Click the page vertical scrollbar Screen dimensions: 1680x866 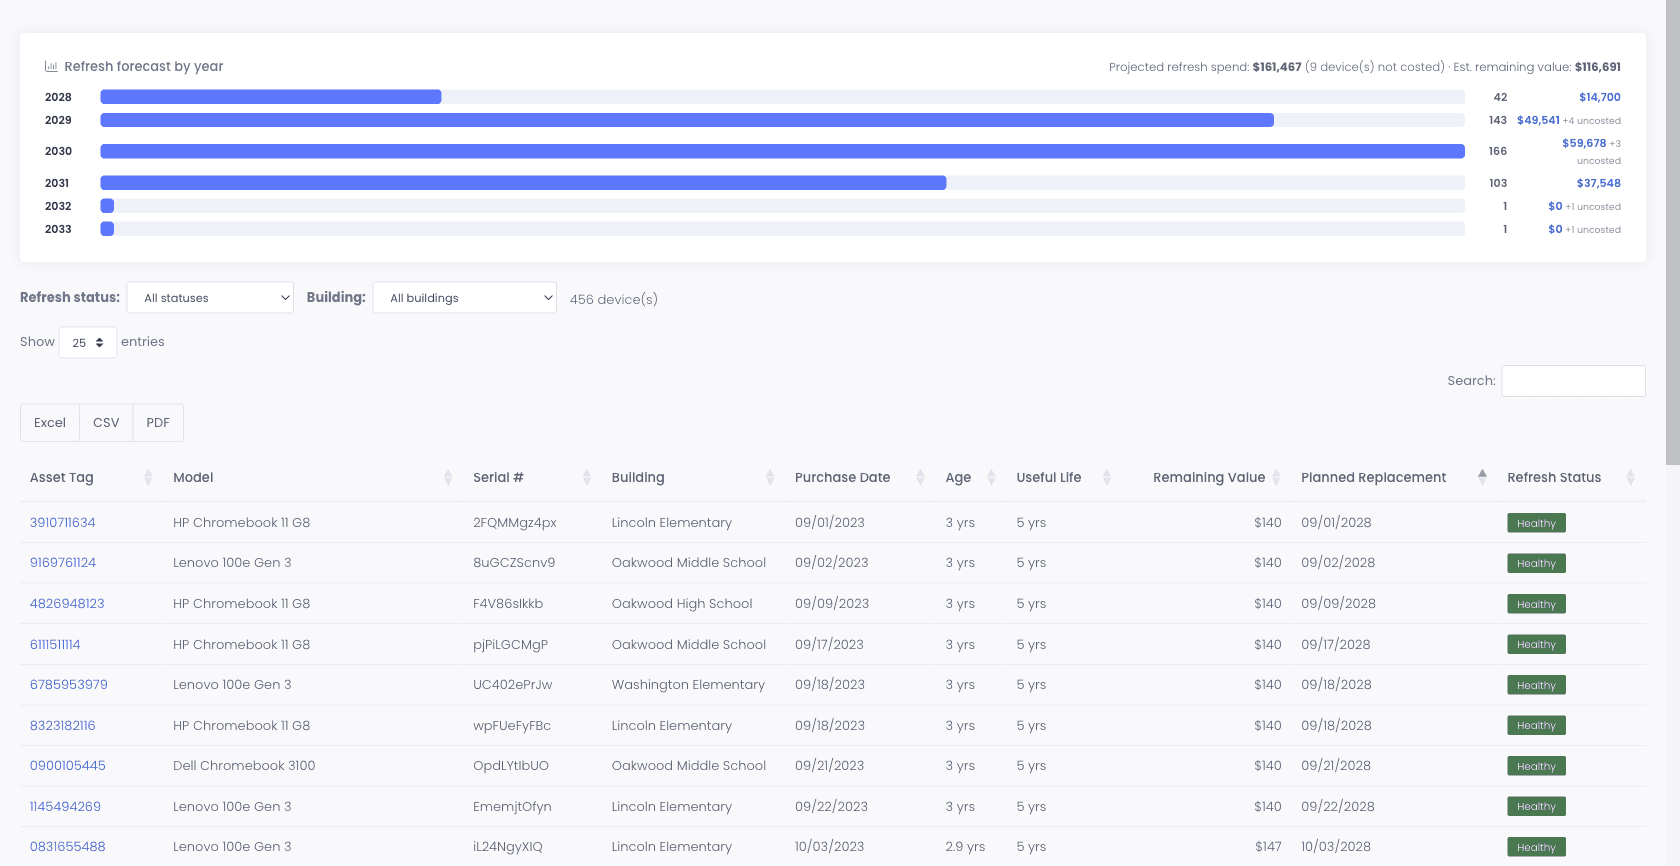(x=1673, y=232)
